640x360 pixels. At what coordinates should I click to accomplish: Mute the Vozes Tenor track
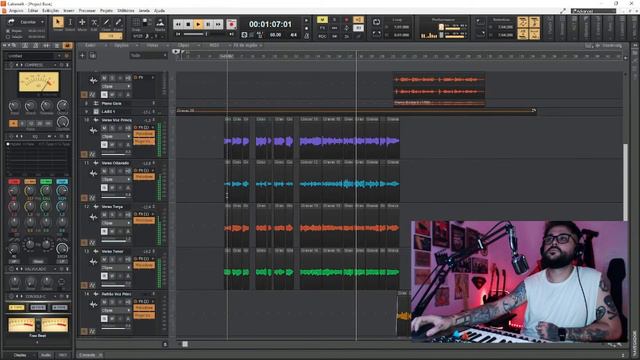(104, 259)
